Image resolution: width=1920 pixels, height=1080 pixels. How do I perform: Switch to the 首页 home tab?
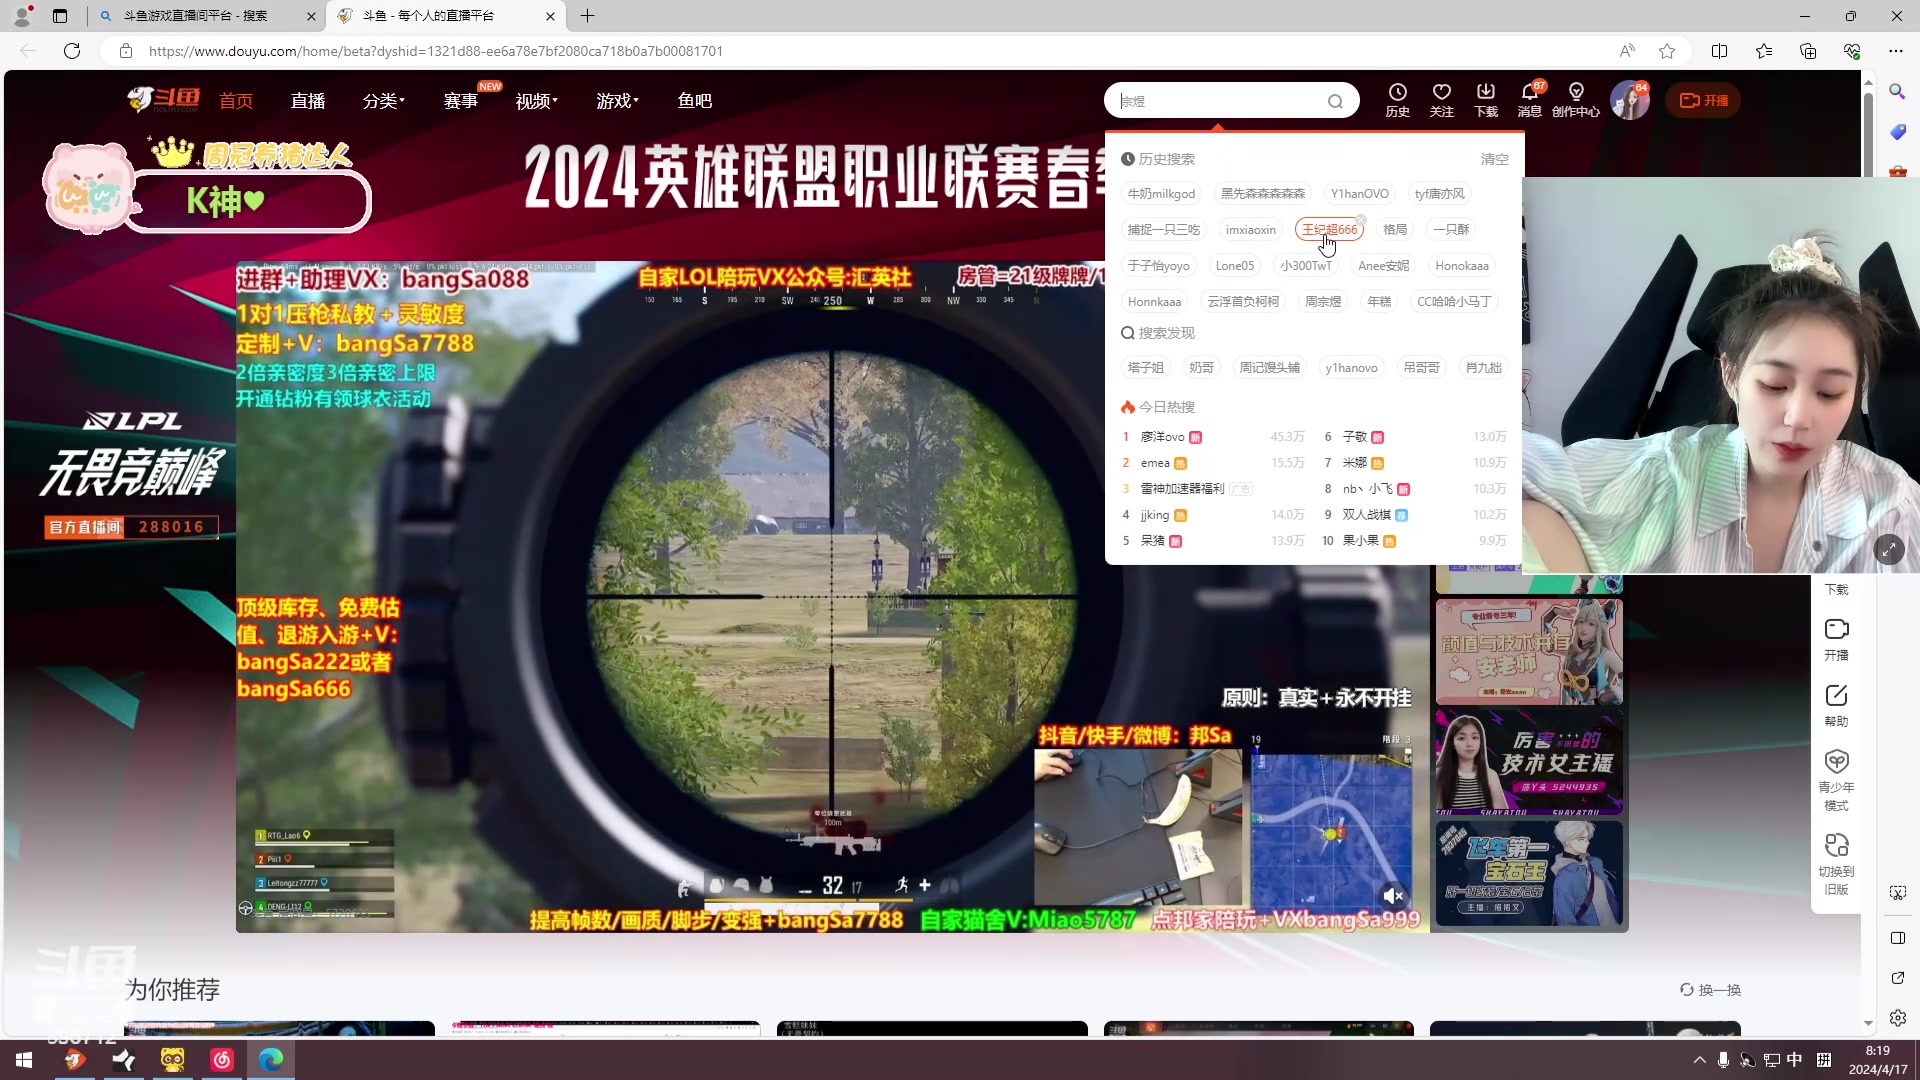pyautogui.click(x=236, y=100)
